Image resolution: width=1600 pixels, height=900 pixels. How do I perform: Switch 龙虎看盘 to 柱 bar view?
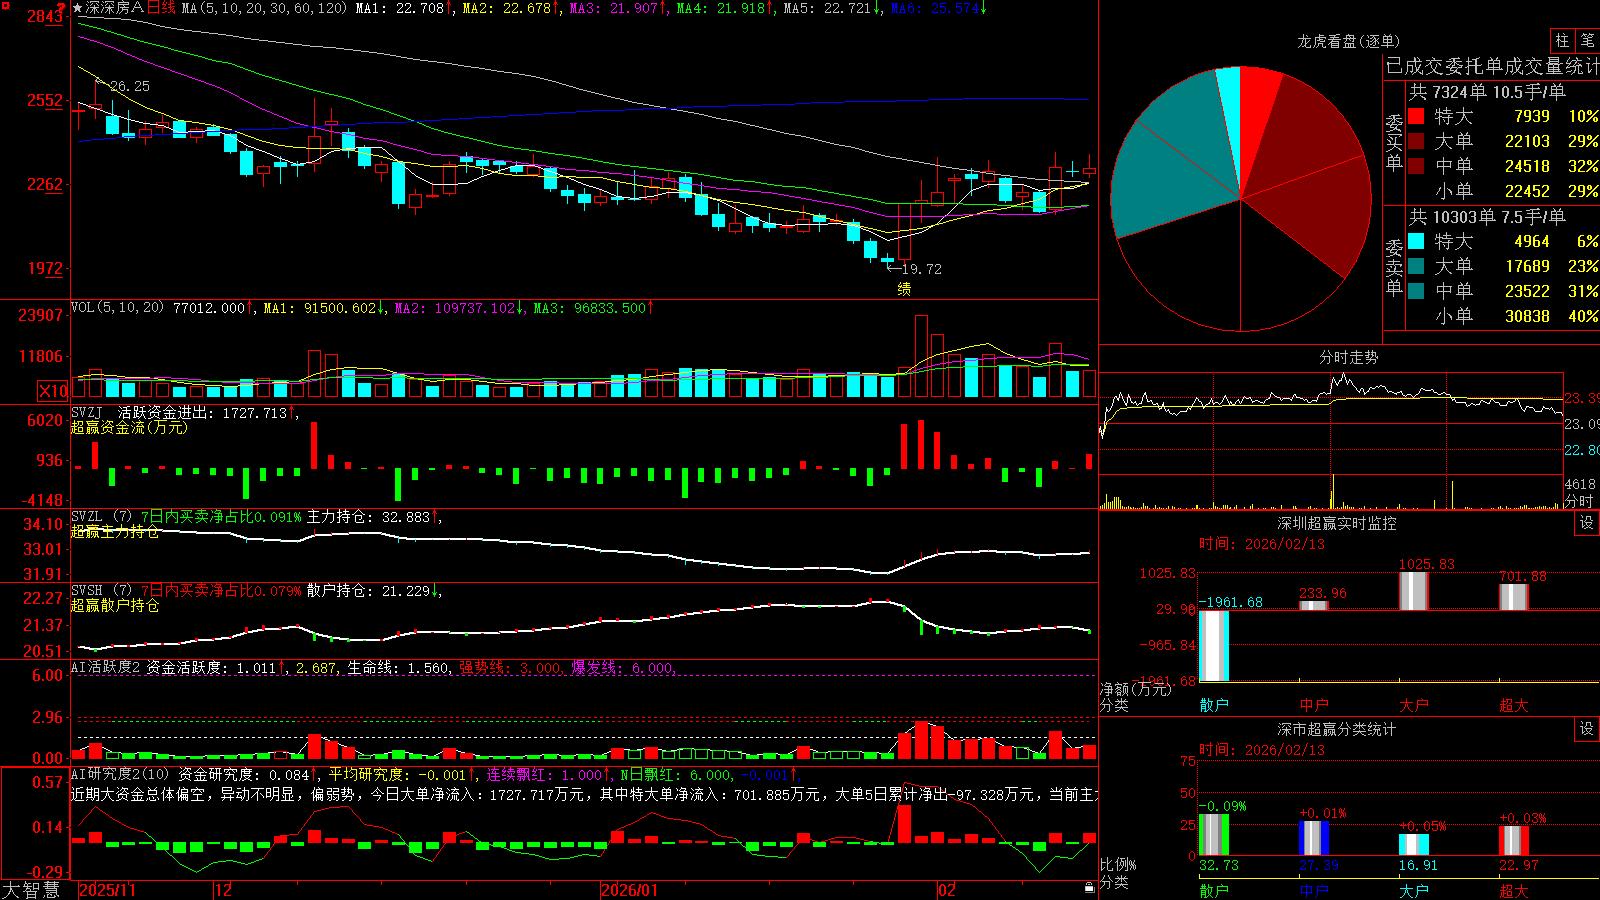[1562, 40]
